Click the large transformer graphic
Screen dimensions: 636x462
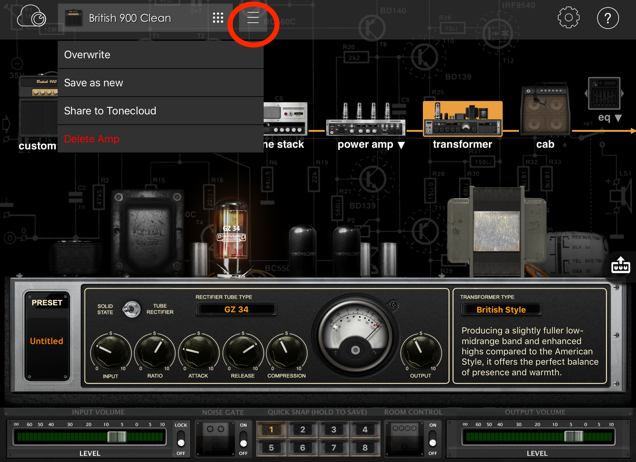(x=497, y=231)
